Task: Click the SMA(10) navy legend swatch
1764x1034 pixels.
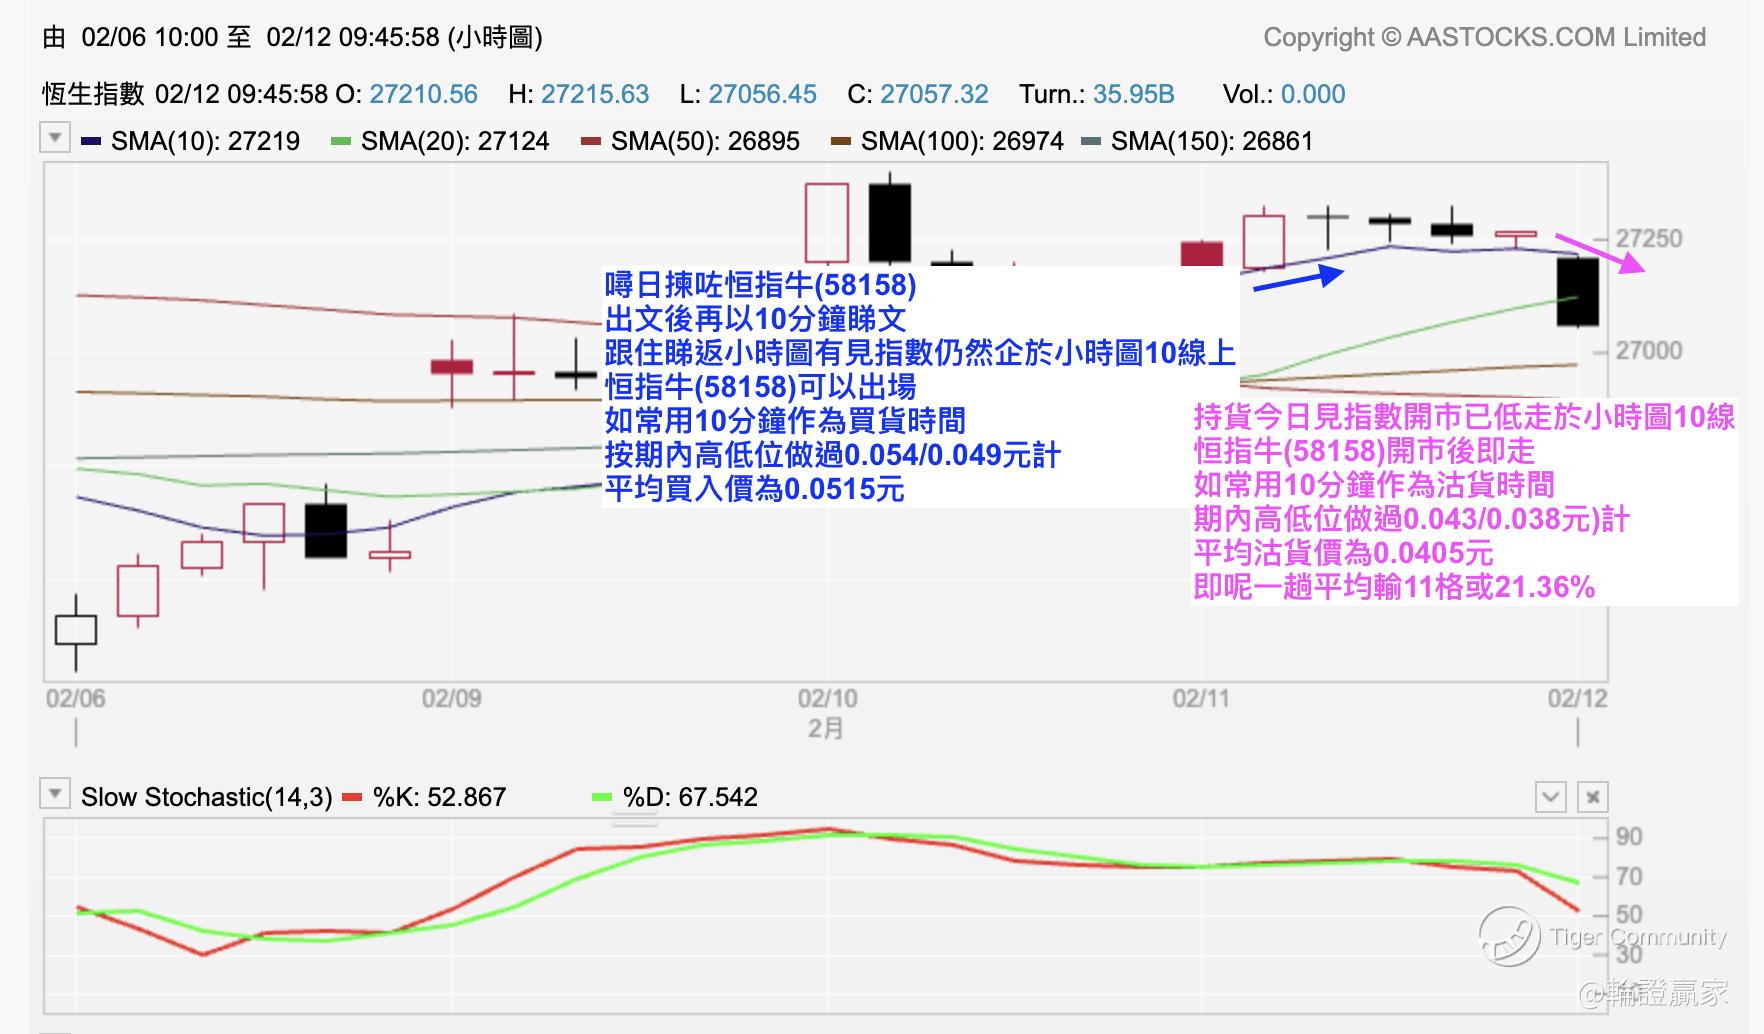Action: tap(91, 142)
